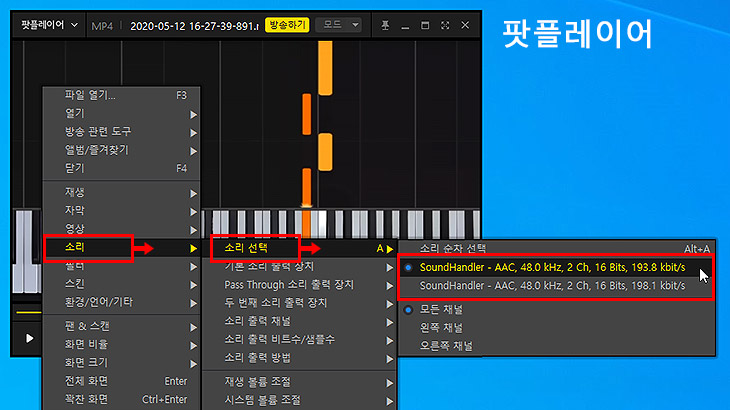Expand the 재생 submenu
The height and width of the screenshot is (410, 730).
click(x=122, y=192)
